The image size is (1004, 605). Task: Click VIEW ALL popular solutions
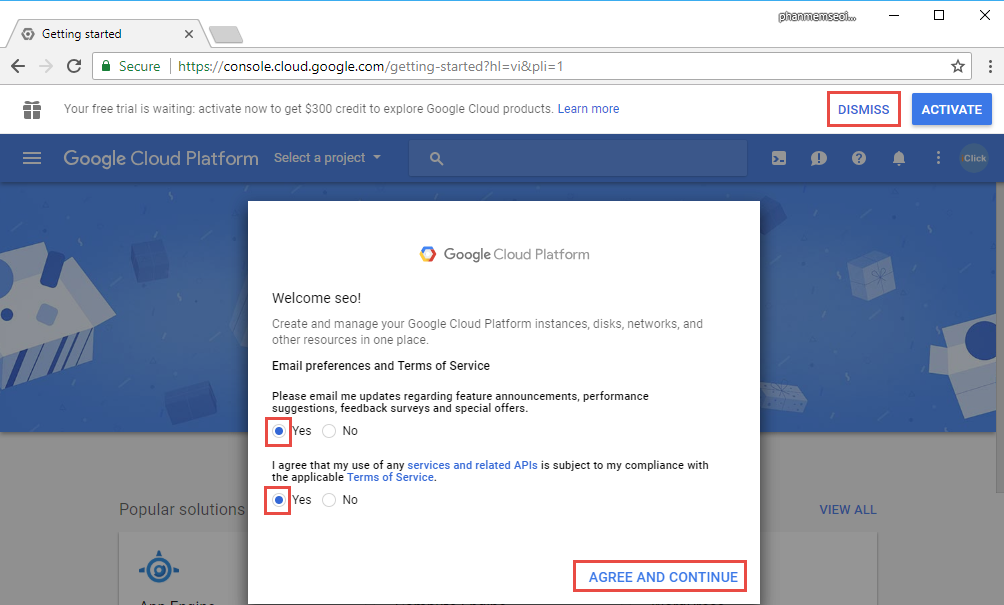pyautogui.click(x=848, y=510)
